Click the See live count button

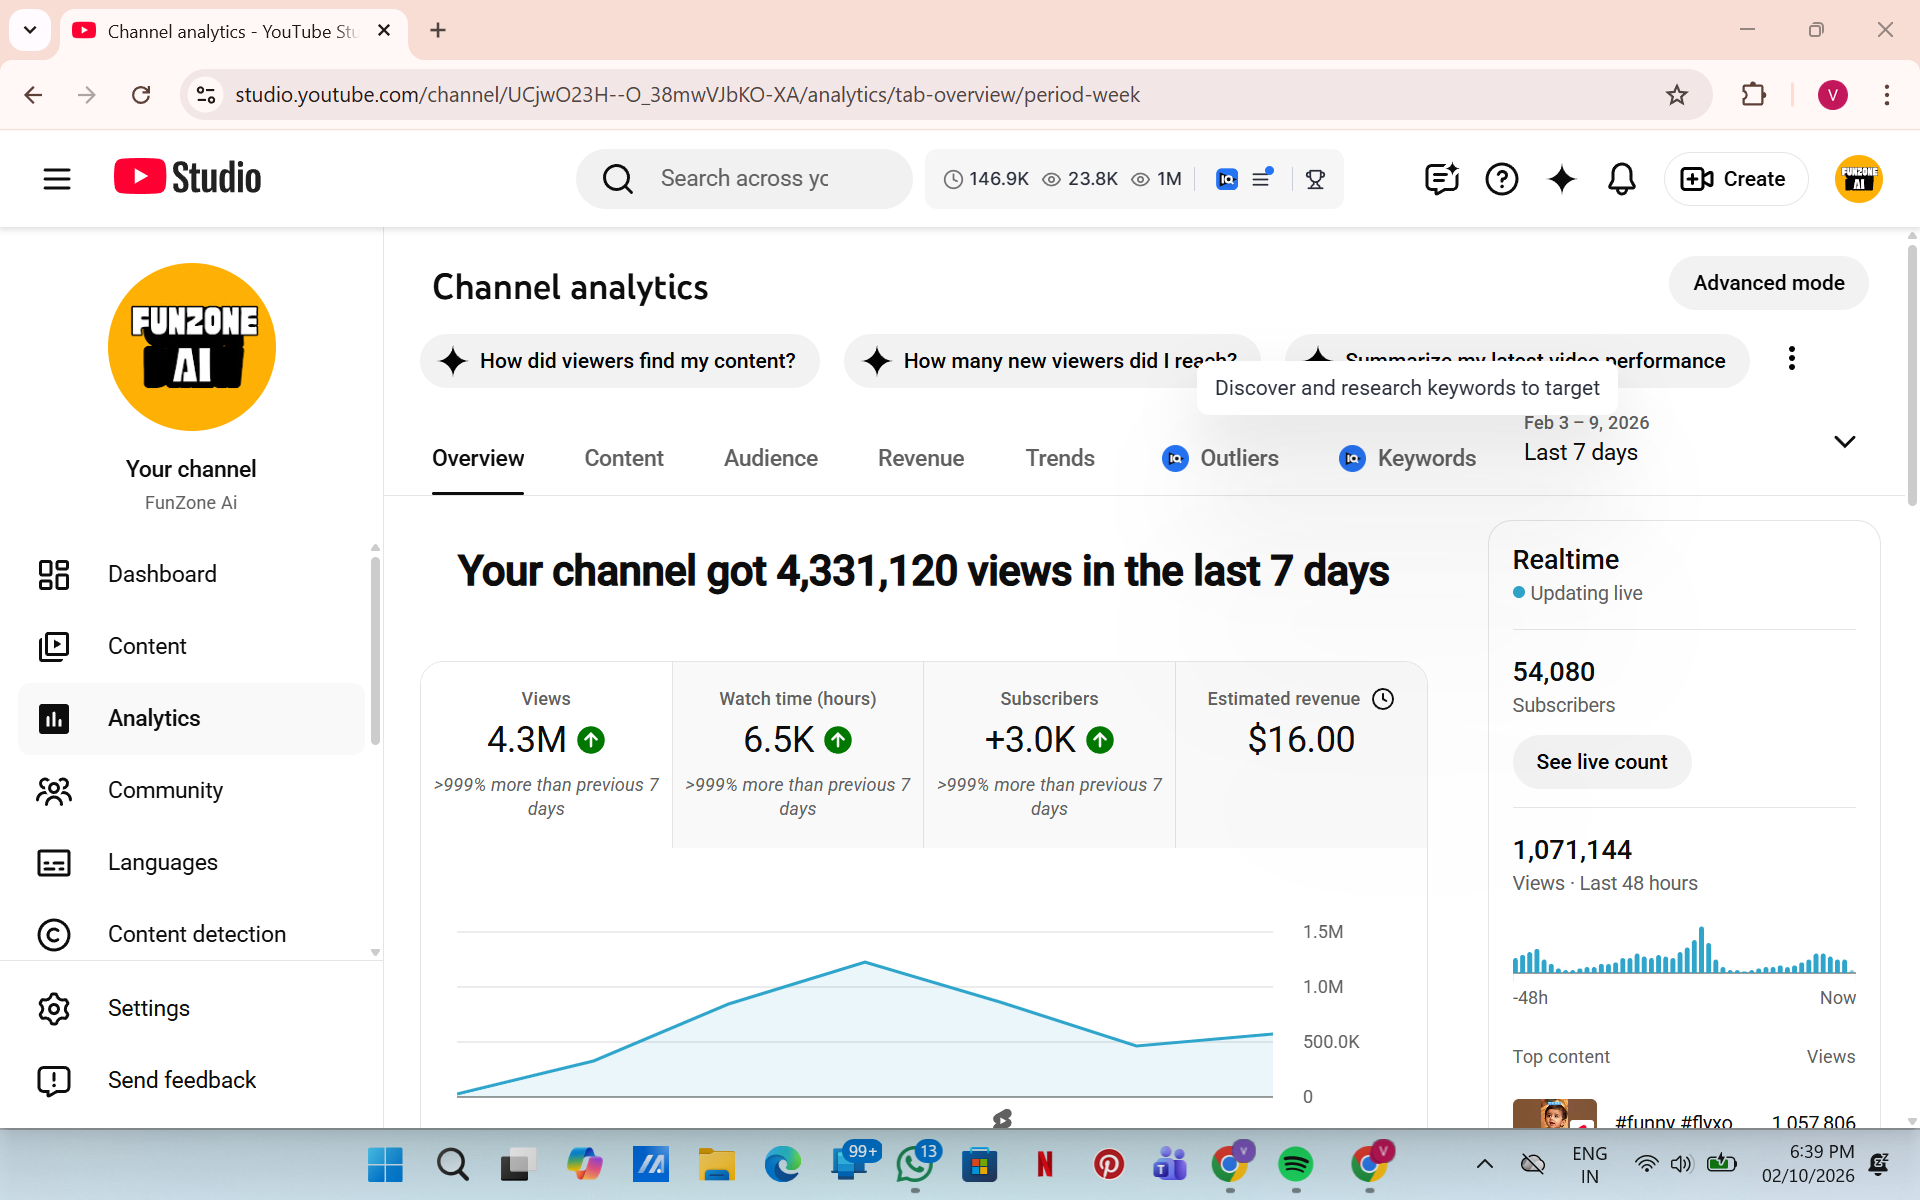(1601, 762)
